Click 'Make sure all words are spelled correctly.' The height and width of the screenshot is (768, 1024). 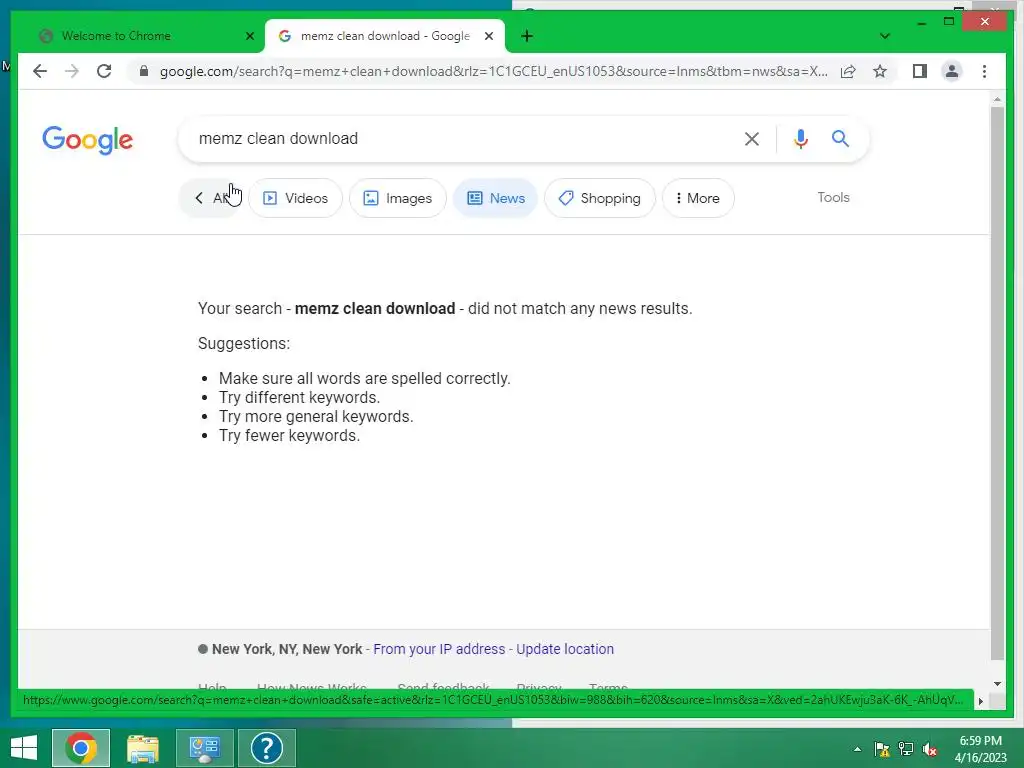click(x=364, y=379)
